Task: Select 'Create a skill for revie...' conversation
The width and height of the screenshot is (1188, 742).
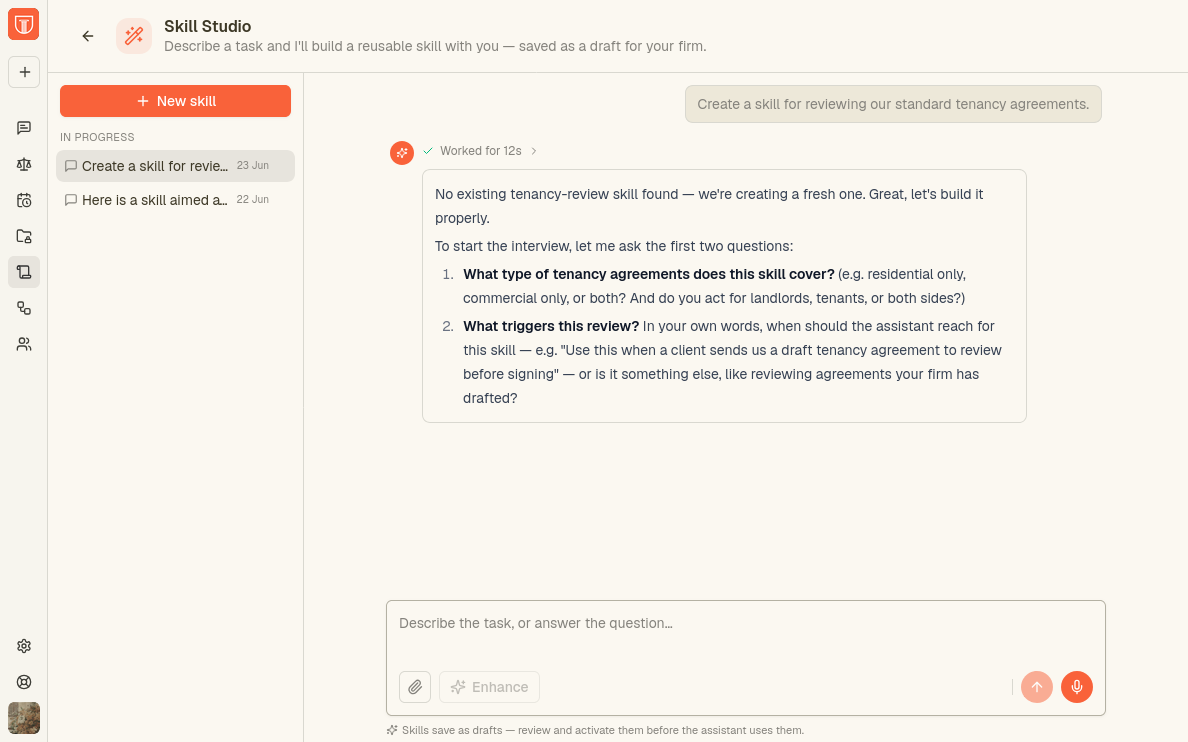Action: click(175, 166)
